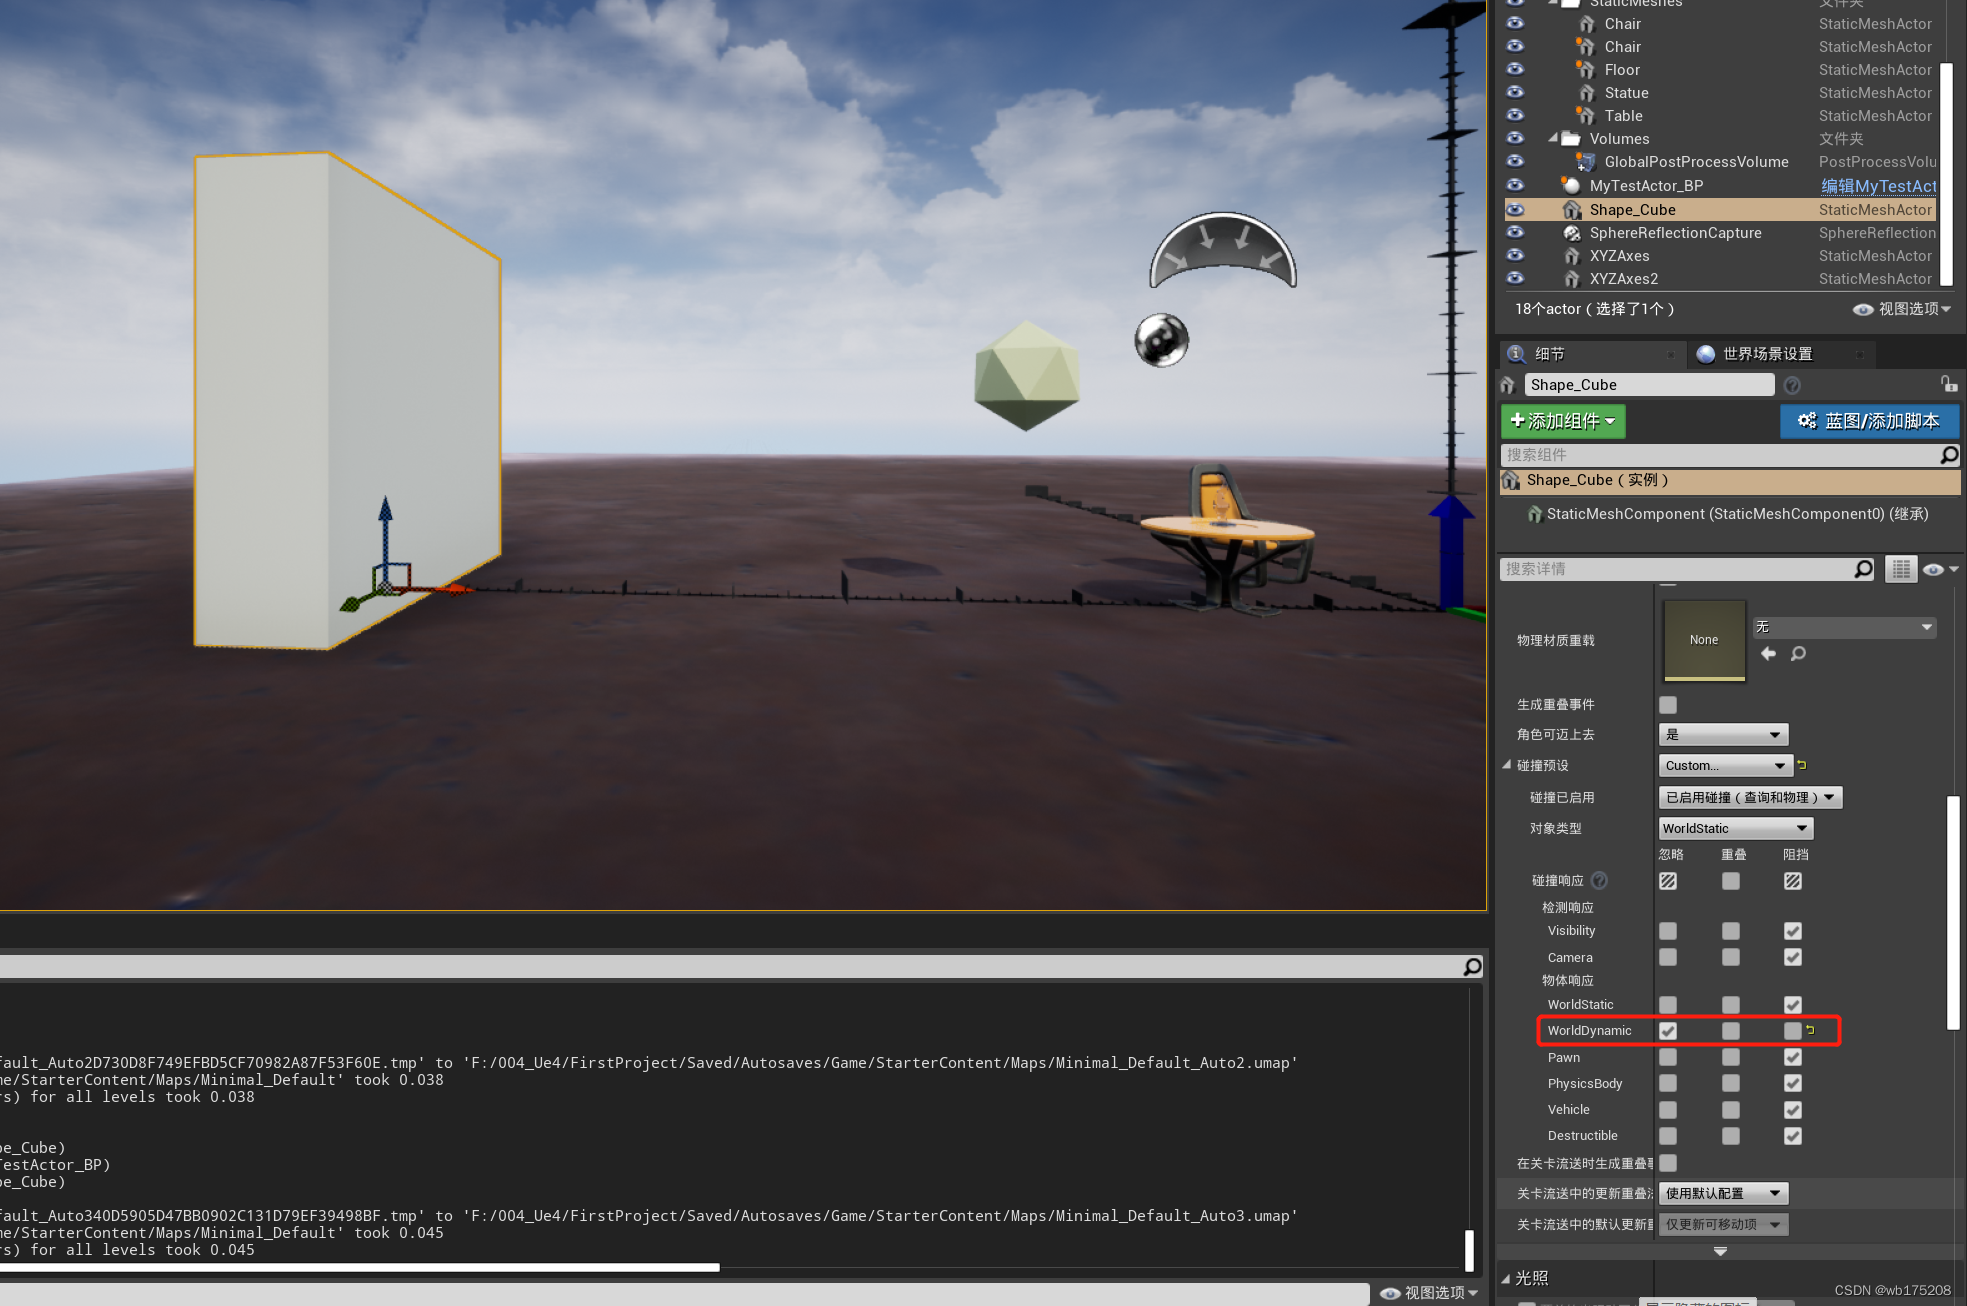Switch to the 细节 tab
This screenshot has width=1967, height=1306.
coord(1590,354)
